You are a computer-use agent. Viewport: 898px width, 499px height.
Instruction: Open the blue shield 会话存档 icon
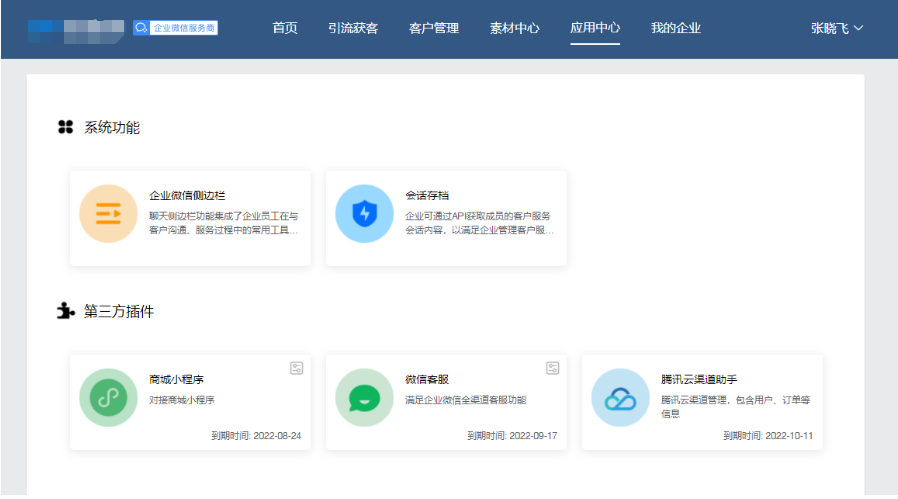coord(364,213)
